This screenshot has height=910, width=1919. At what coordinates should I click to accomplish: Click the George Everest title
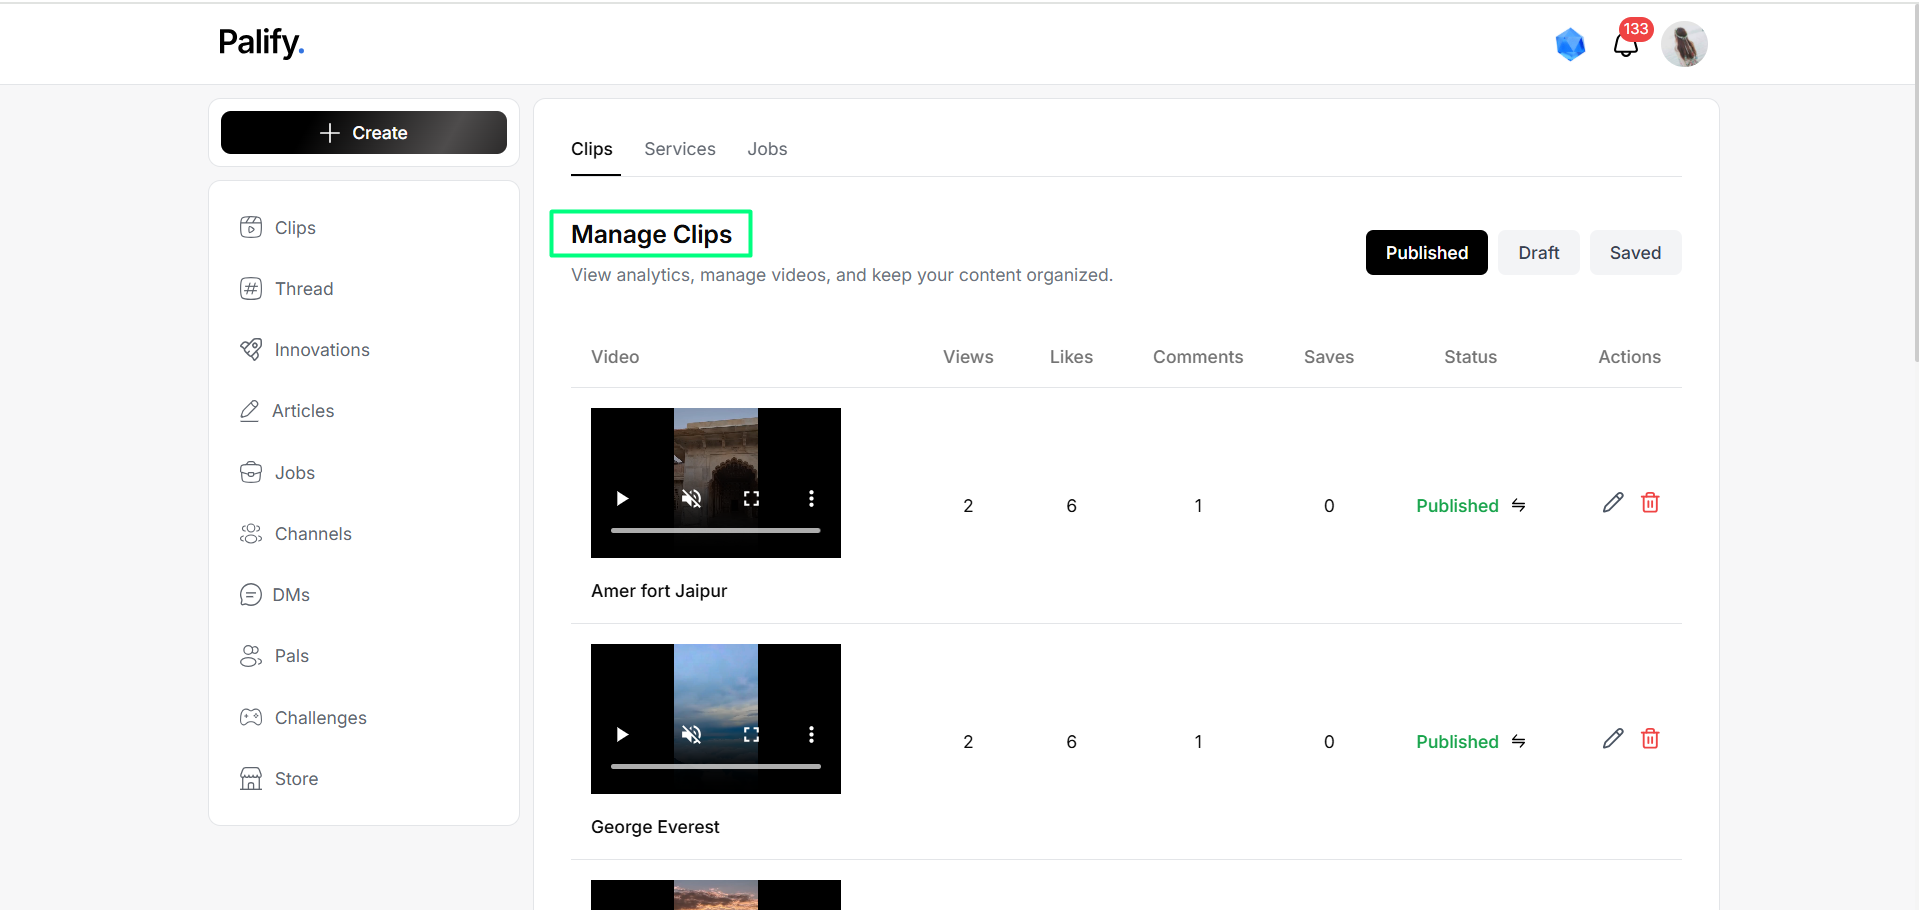point(655,826)
